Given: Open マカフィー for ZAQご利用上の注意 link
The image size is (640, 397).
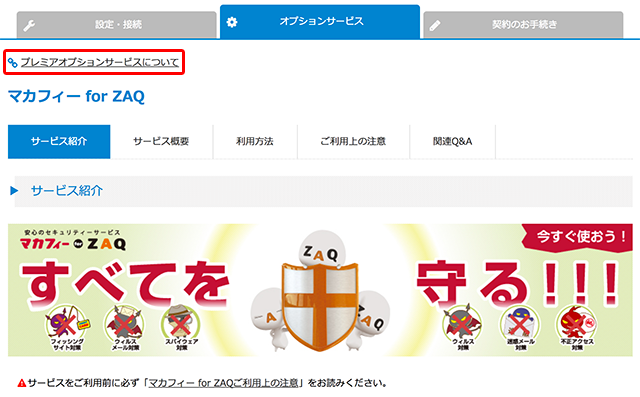Looking at the screenshot, I should tap(224, 383).
